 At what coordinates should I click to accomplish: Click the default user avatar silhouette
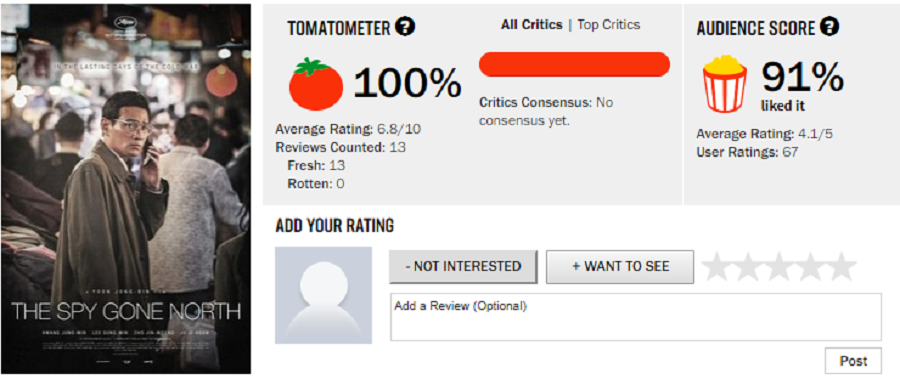pyautogui.click(x=323, y=295)
